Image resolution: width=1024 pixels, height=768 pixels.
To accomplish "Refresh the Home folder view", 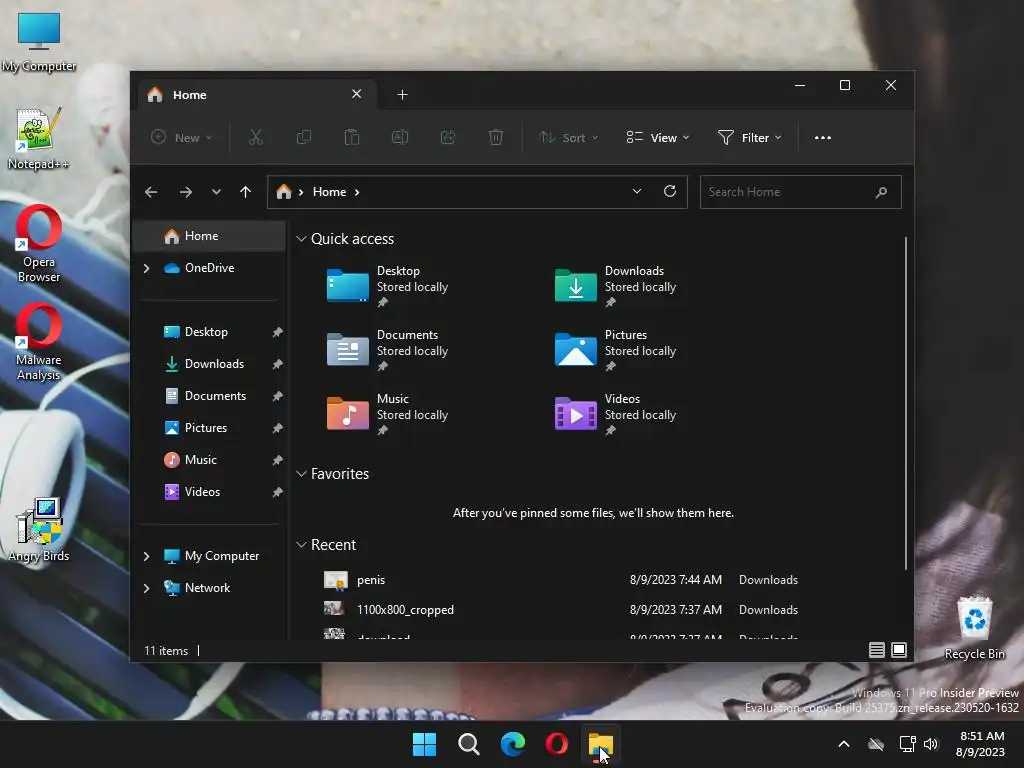I will (670, 191).
